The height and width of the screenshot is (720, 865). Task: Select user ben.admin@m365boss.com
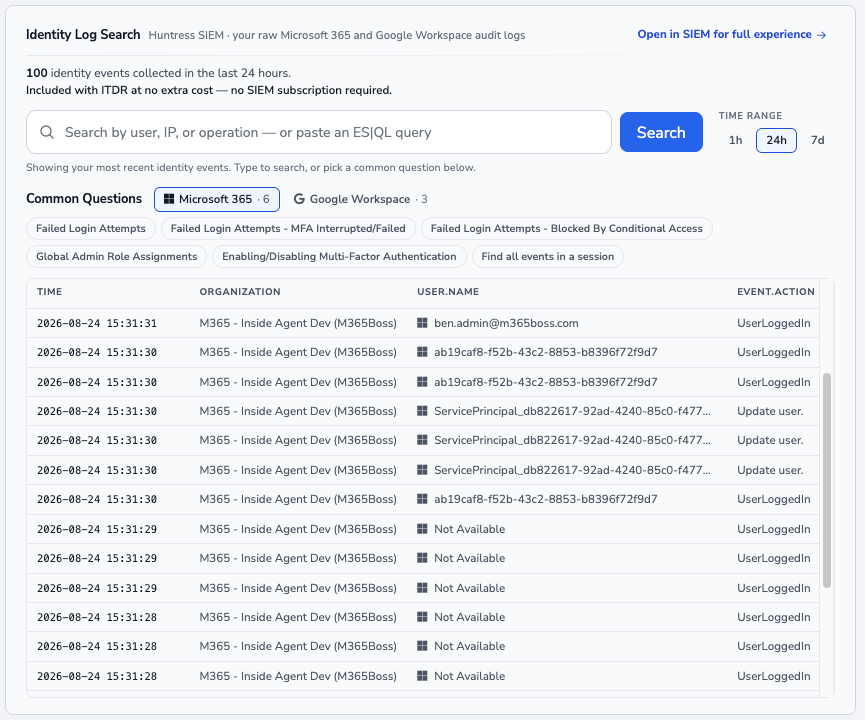506,323
